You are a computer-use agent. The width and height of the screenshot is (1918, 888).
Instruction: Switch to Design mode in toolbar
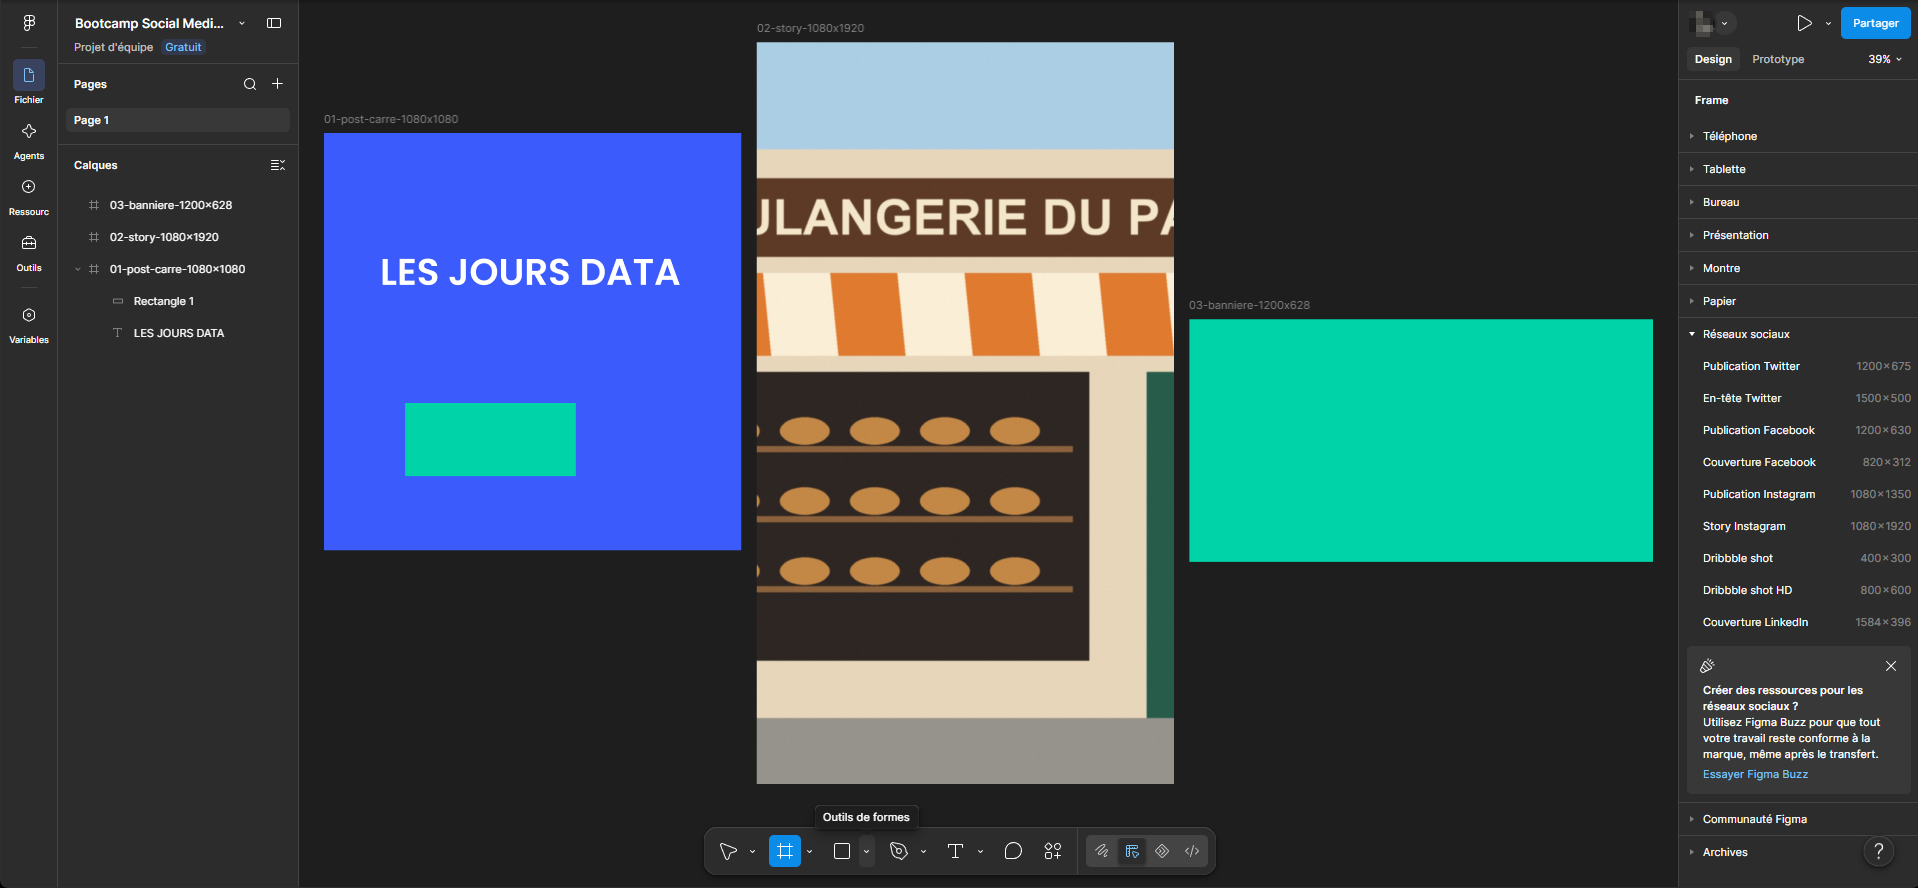click(x=1132, y=851)
